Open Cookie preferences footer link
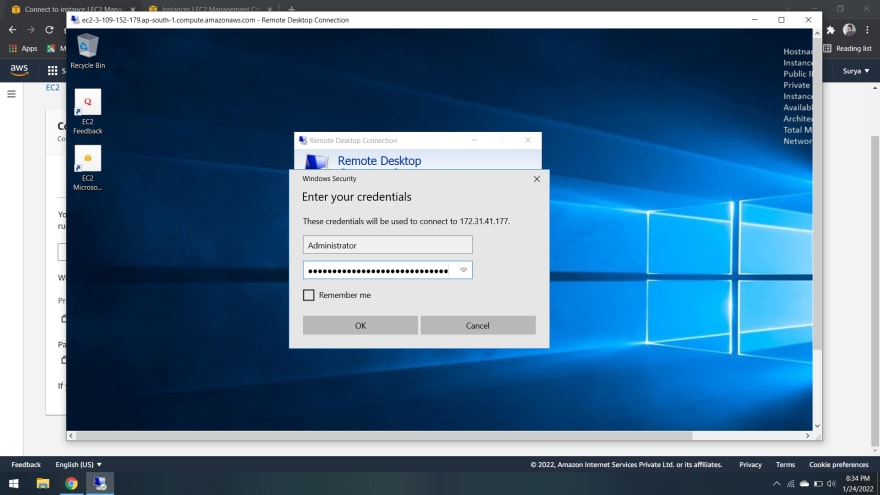This screenshot has width=880, height=495. coord(838,465)
